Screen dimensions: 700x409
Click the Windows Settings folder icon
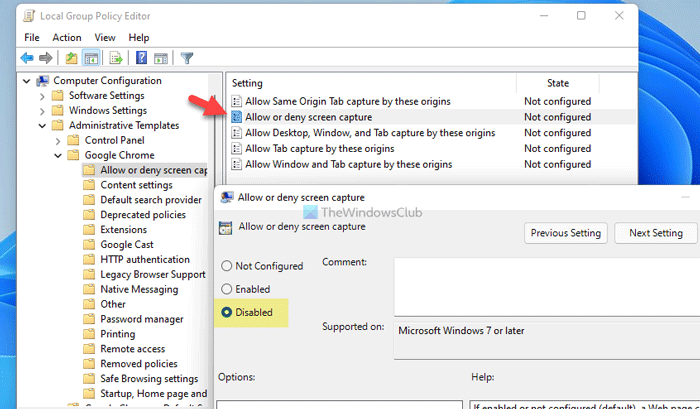[58, 110]
